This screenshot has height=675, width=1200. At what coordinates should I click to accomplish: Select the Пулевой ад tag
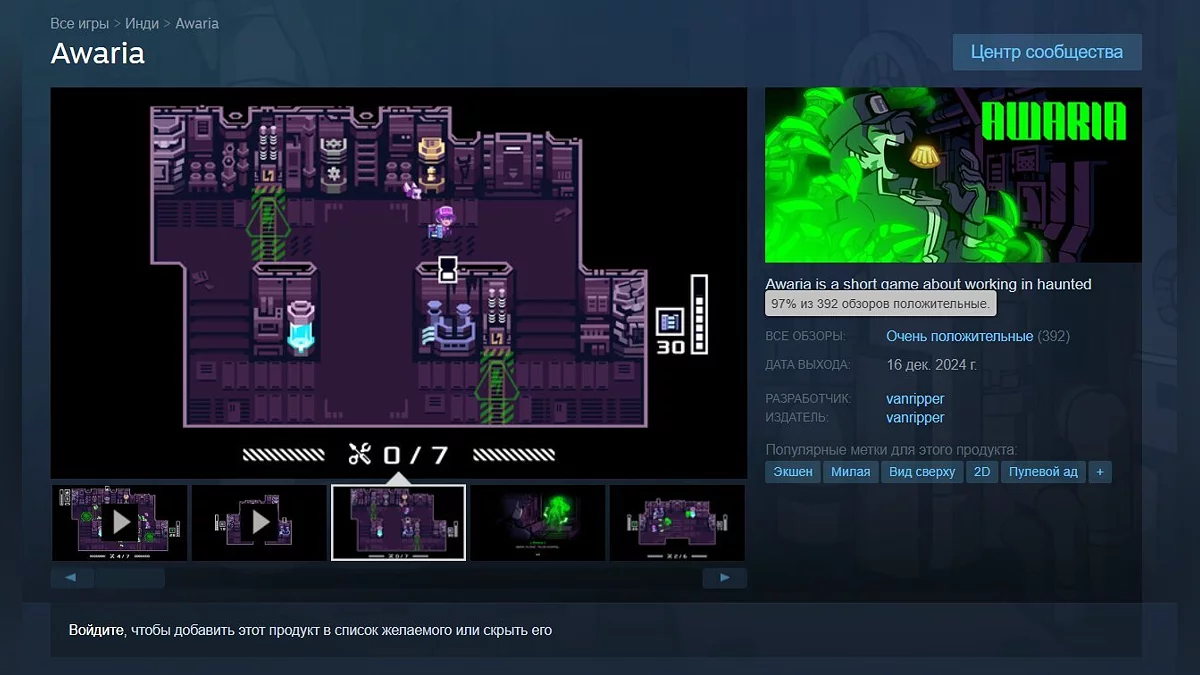click(1043, 471)
